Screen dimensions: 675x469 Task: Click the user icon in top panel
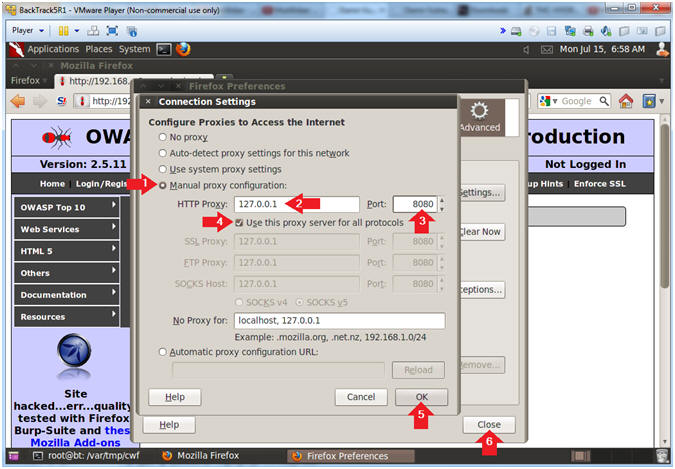[663, 50]
